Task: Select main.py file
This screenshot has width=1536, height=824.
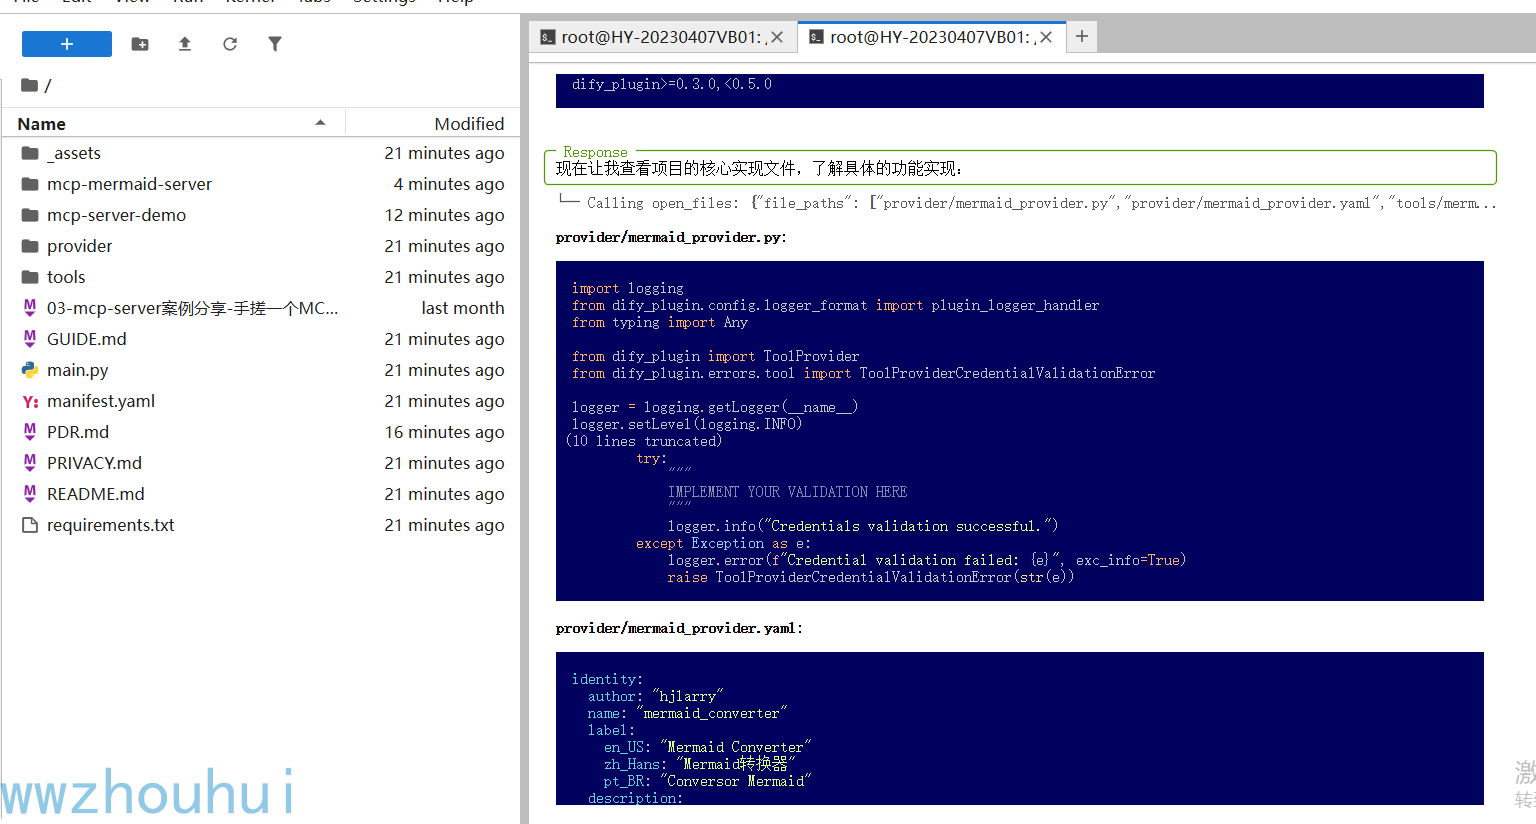Action: [x=262, y=370]
